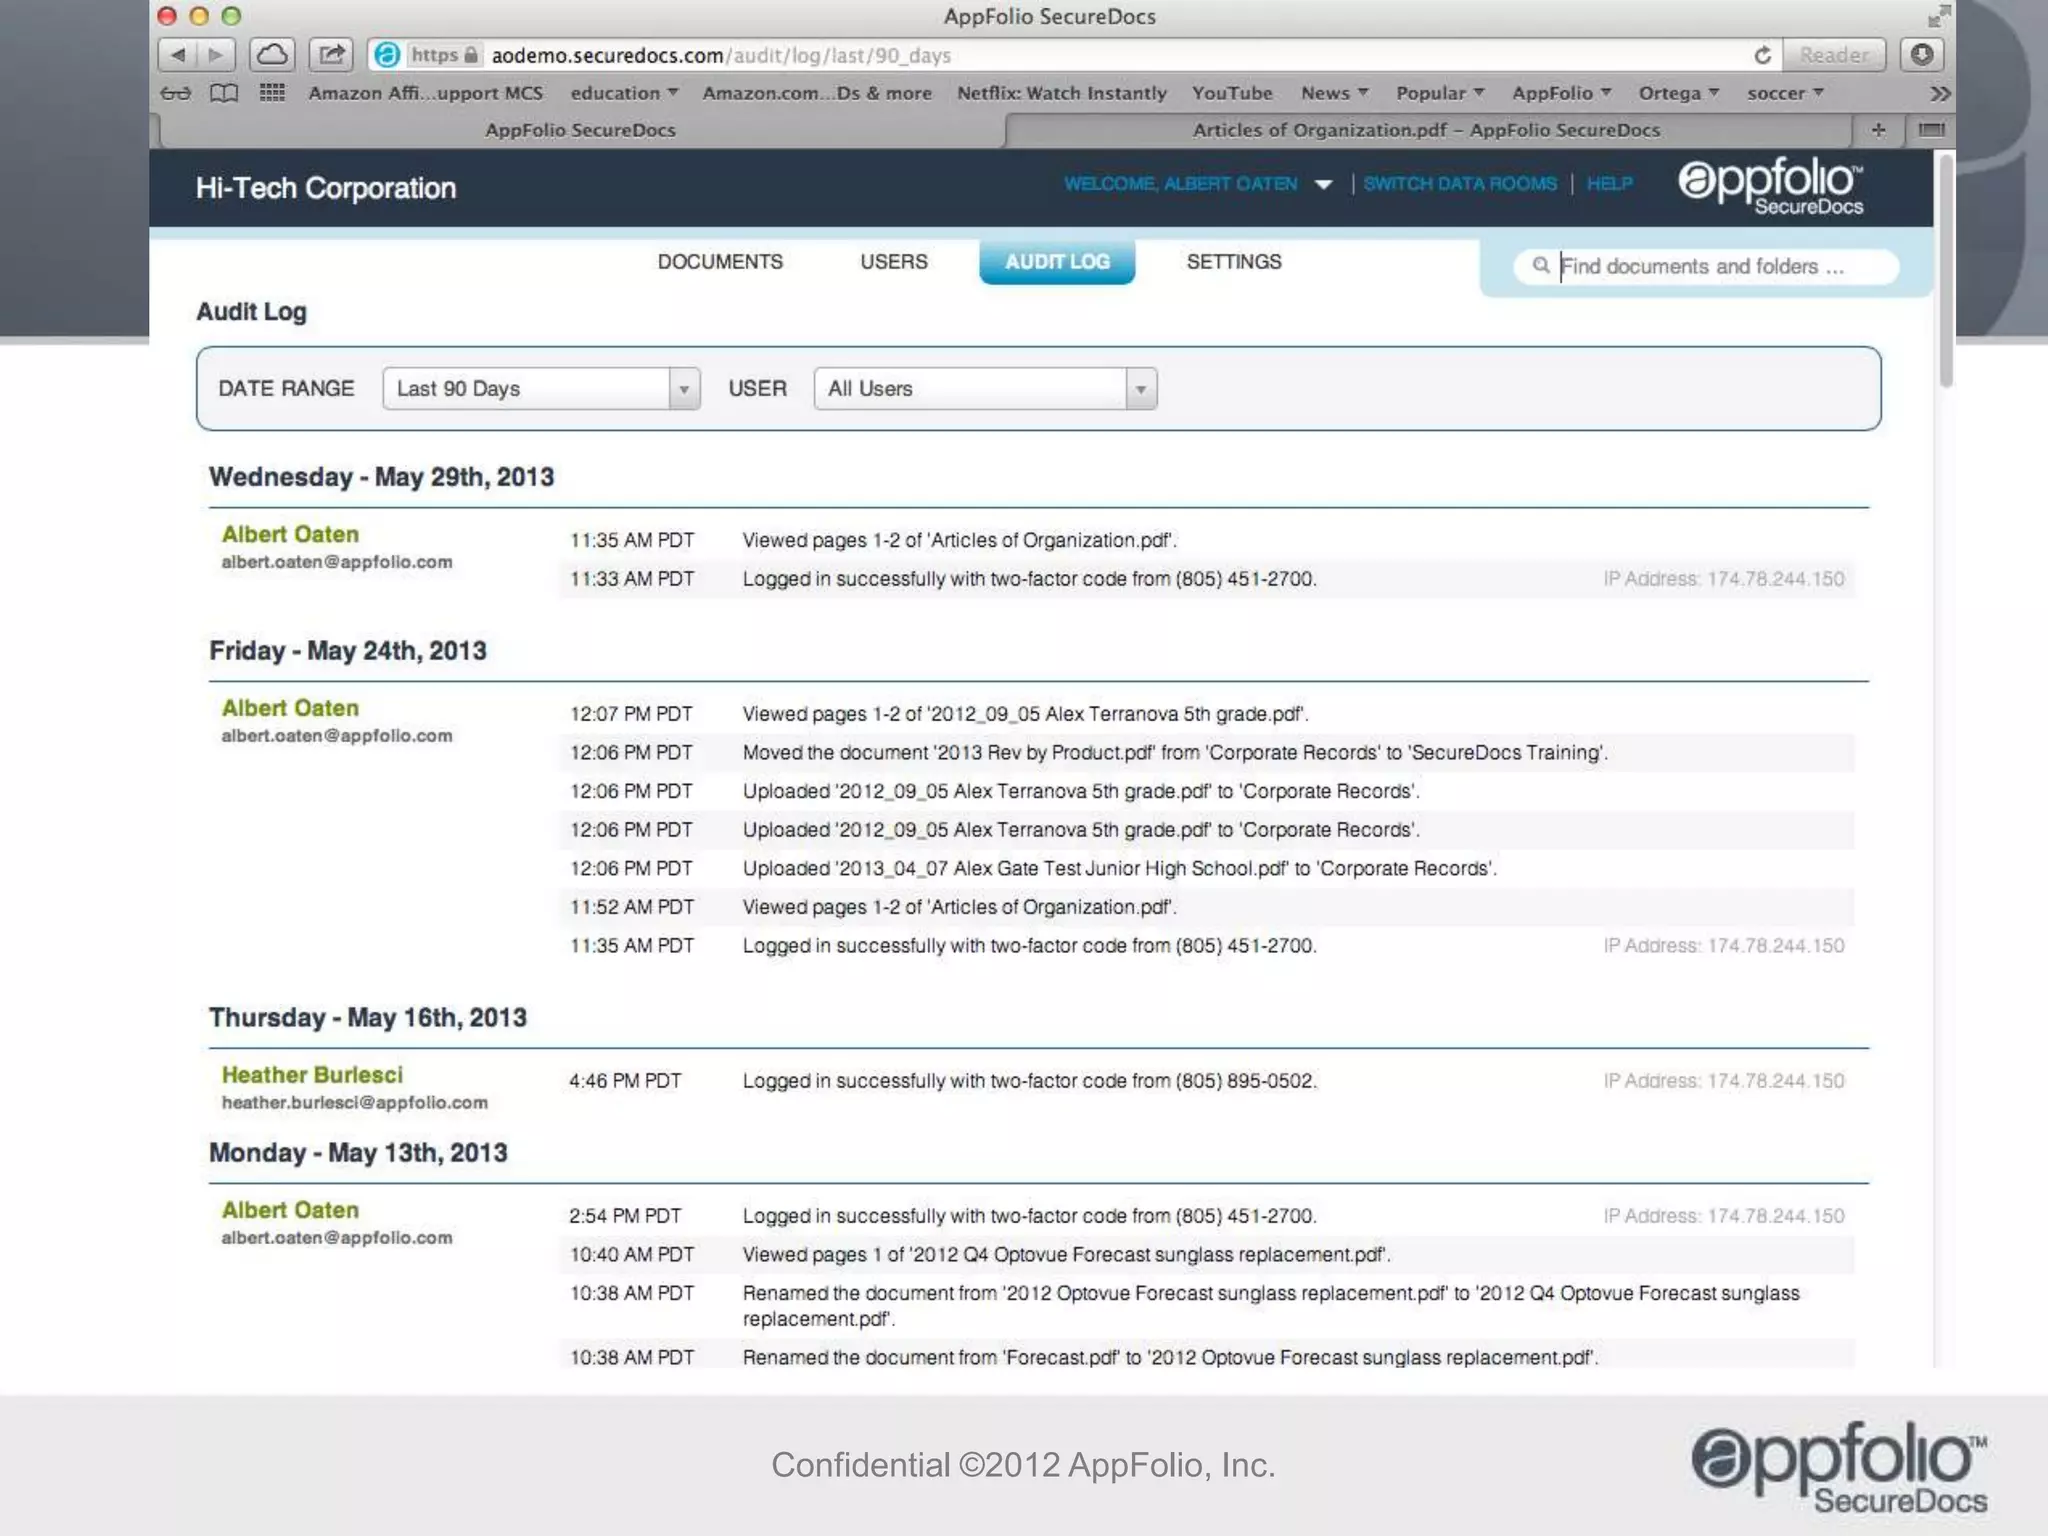
Task: Open the education bookmarks dropdown
Action: (624, 93)
